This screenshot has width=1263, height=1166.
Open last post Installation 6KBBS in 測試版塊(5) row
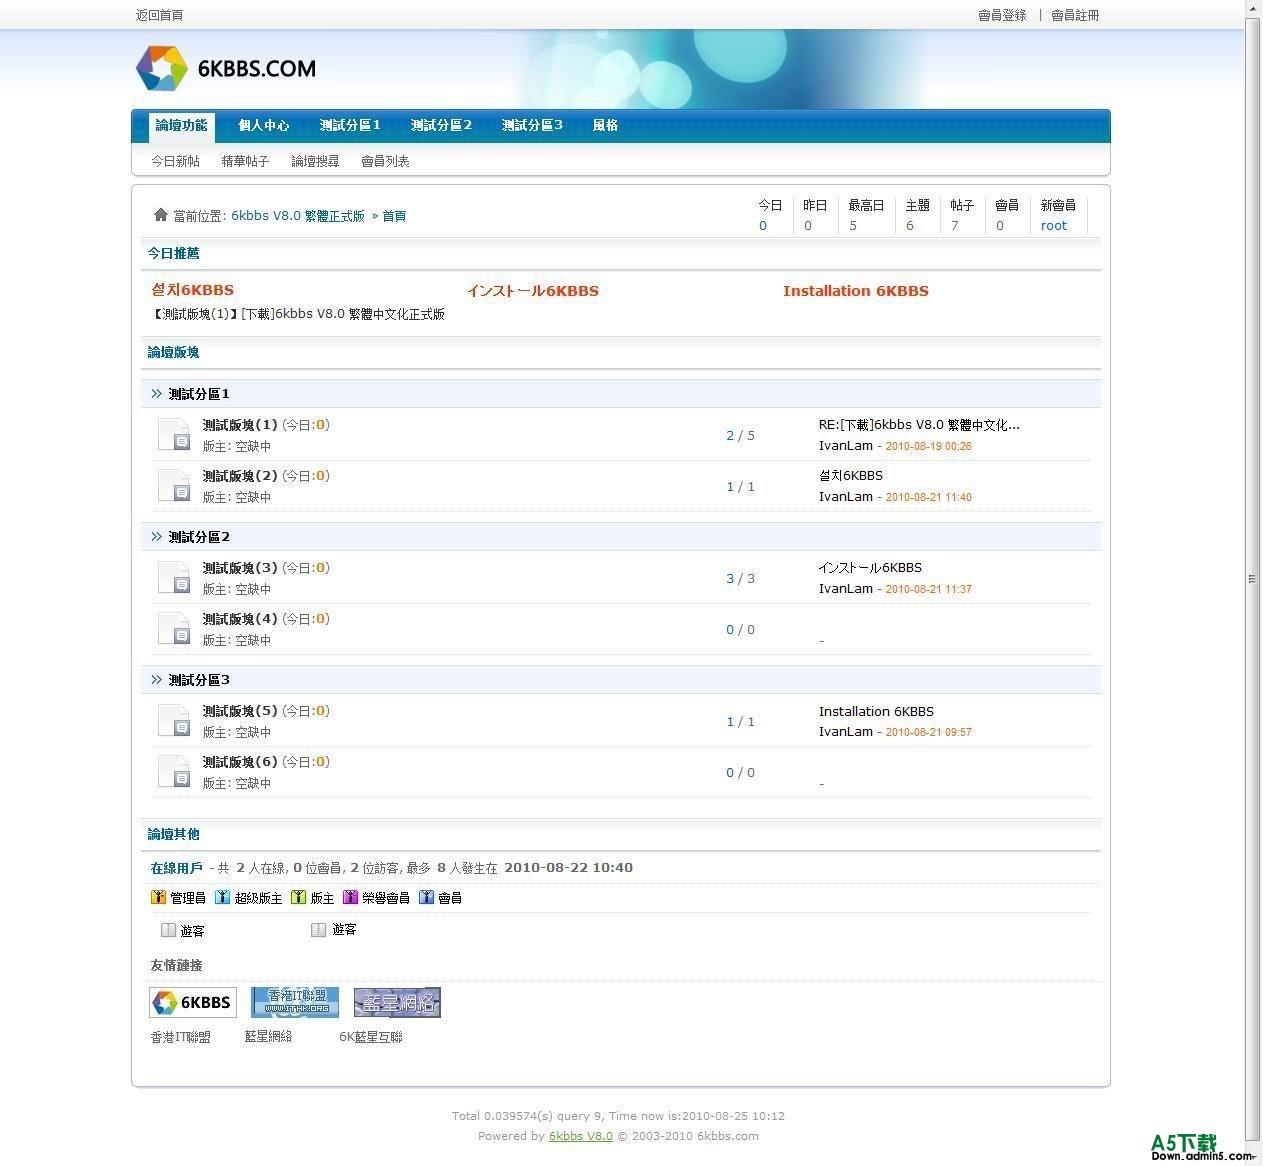[876, 712]
